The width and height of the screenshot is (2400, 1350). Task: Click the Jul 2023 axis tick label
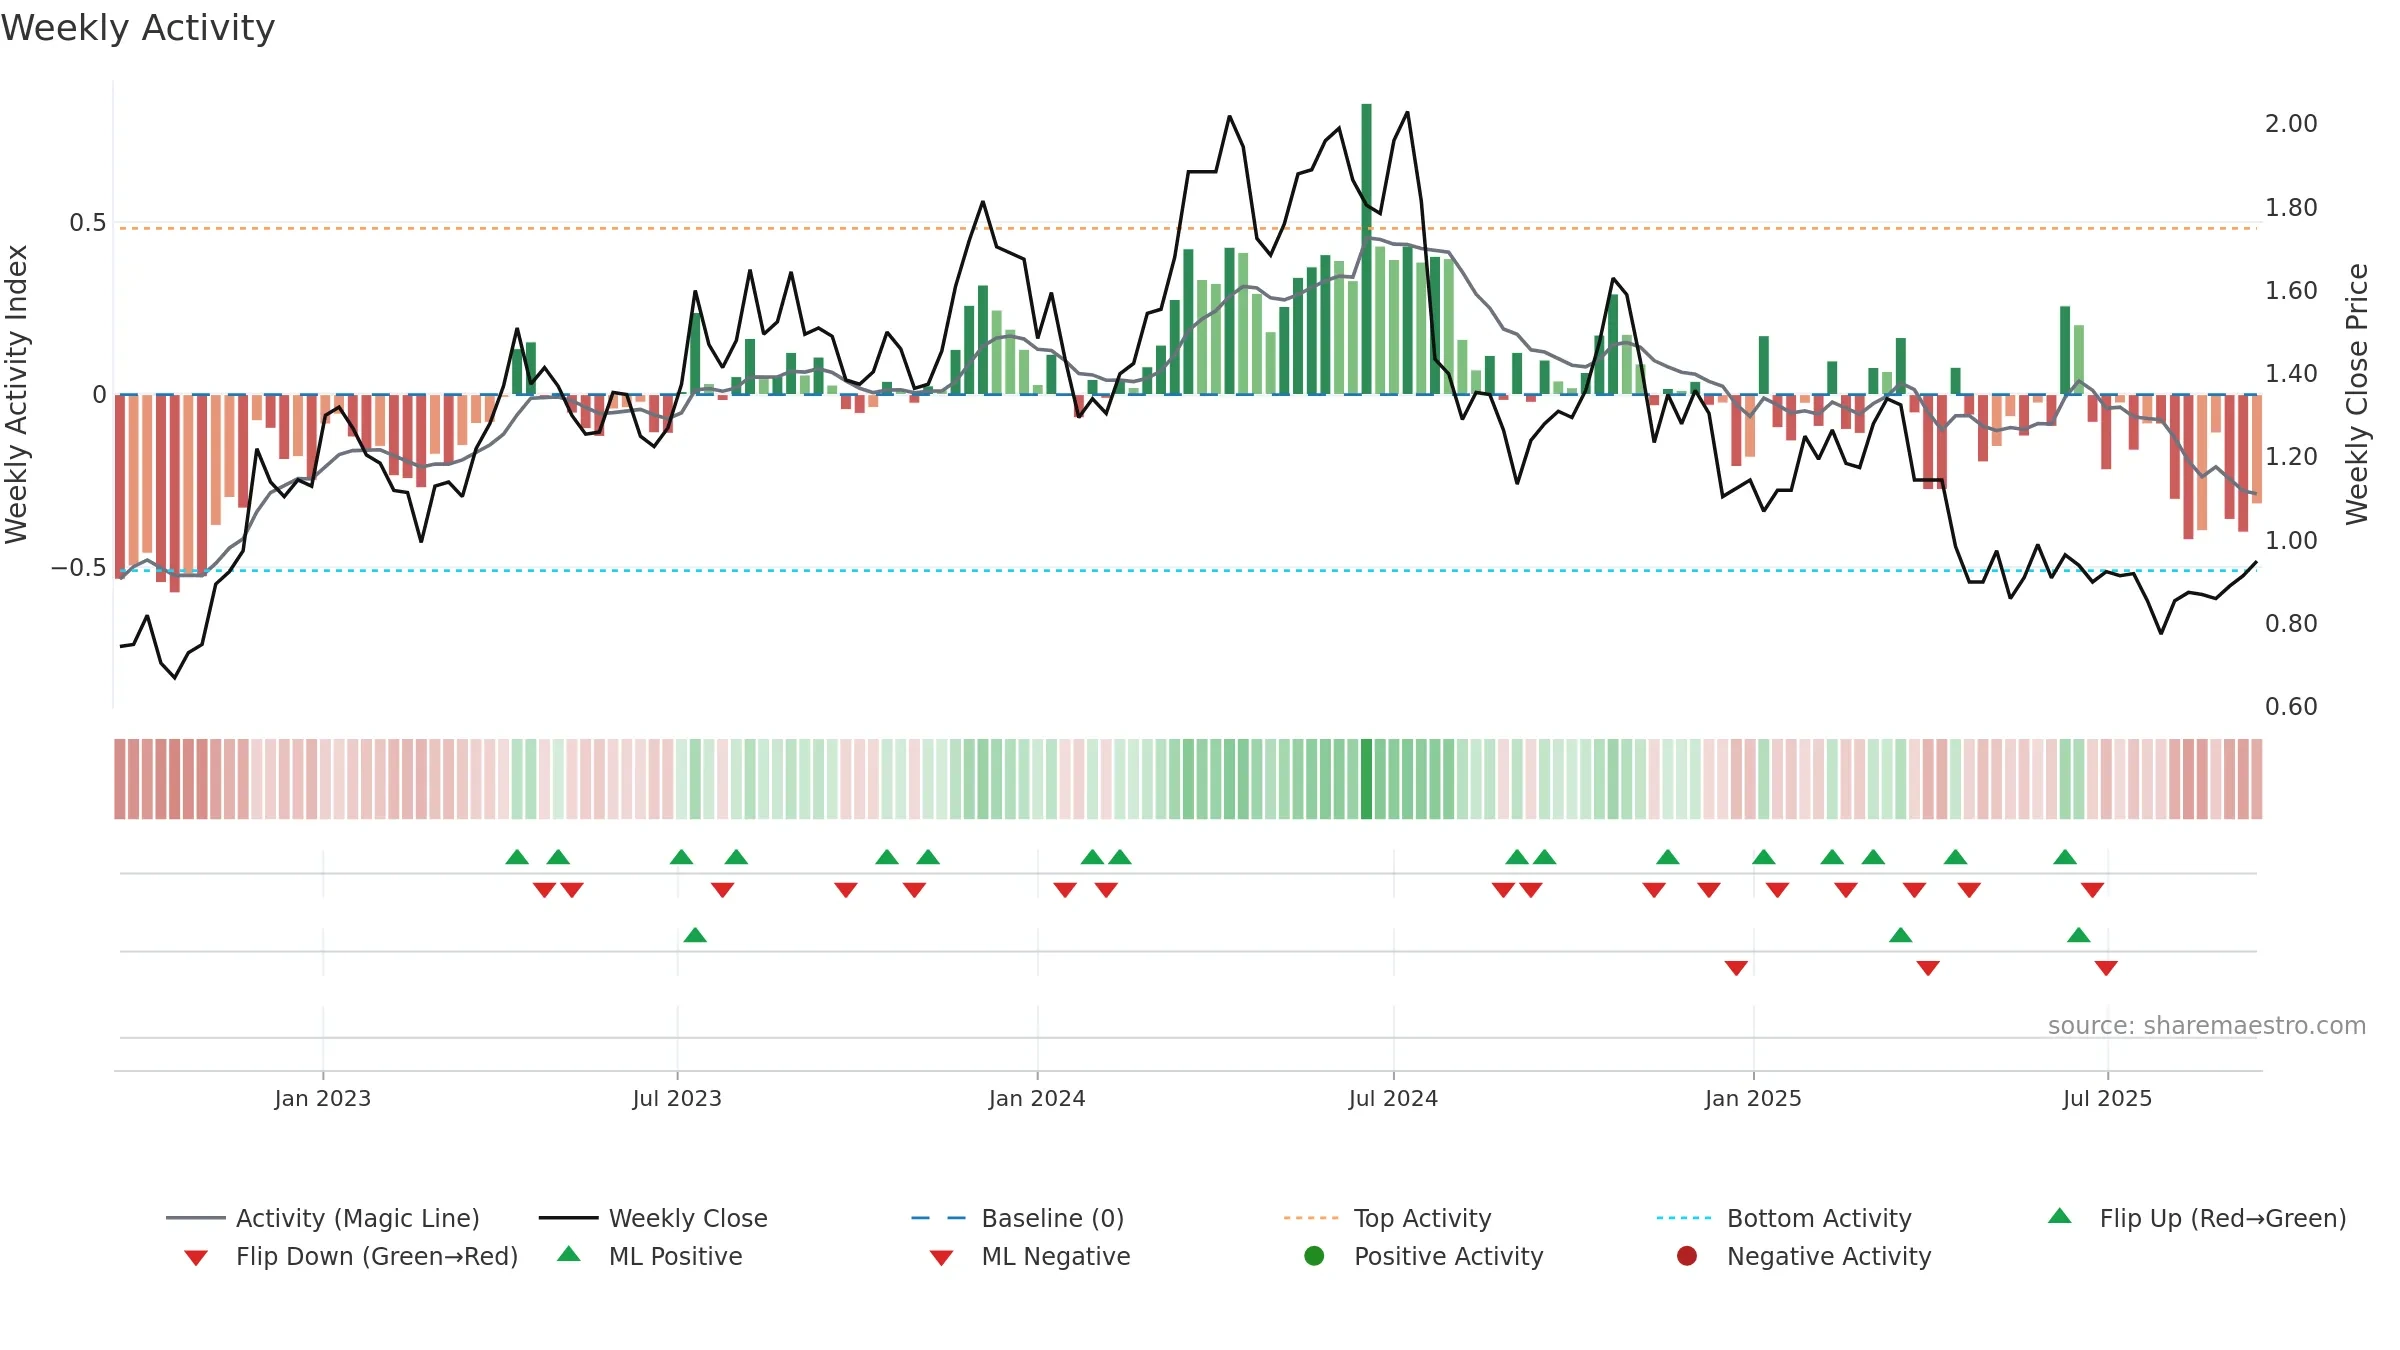pyautogui.click(x=677, y=1098)
